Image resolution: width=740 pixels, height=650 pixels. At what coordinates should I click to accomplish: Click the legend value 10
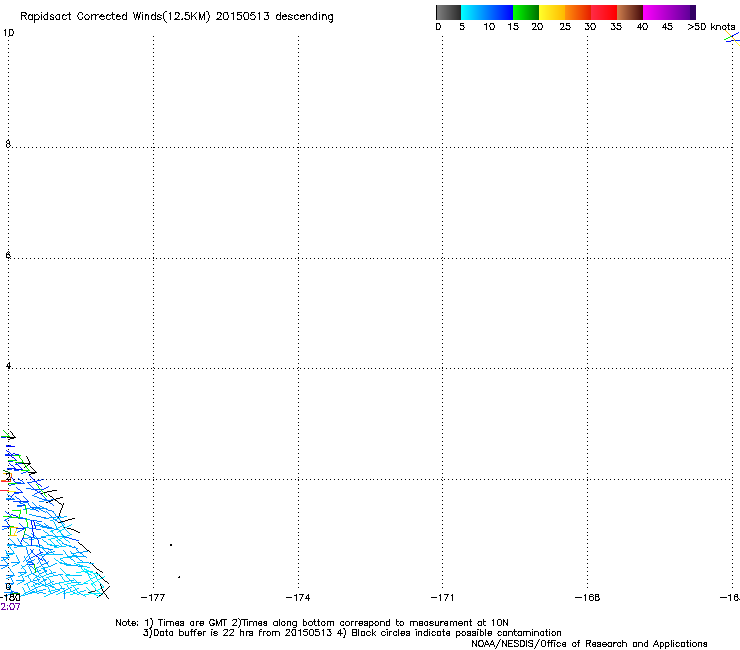click(489, 27)
